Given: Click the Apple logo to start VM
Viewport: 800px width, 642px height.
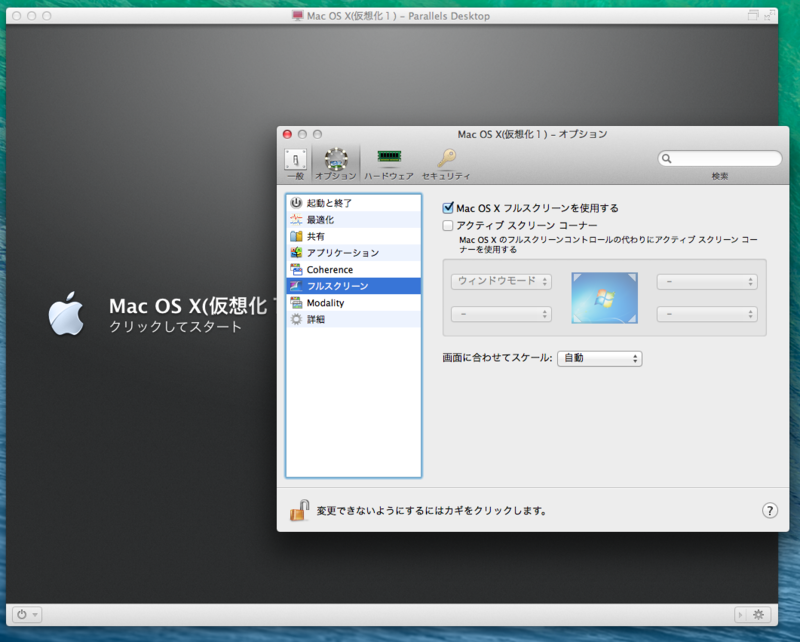Looking at the screenshot, I should point(66,314).
